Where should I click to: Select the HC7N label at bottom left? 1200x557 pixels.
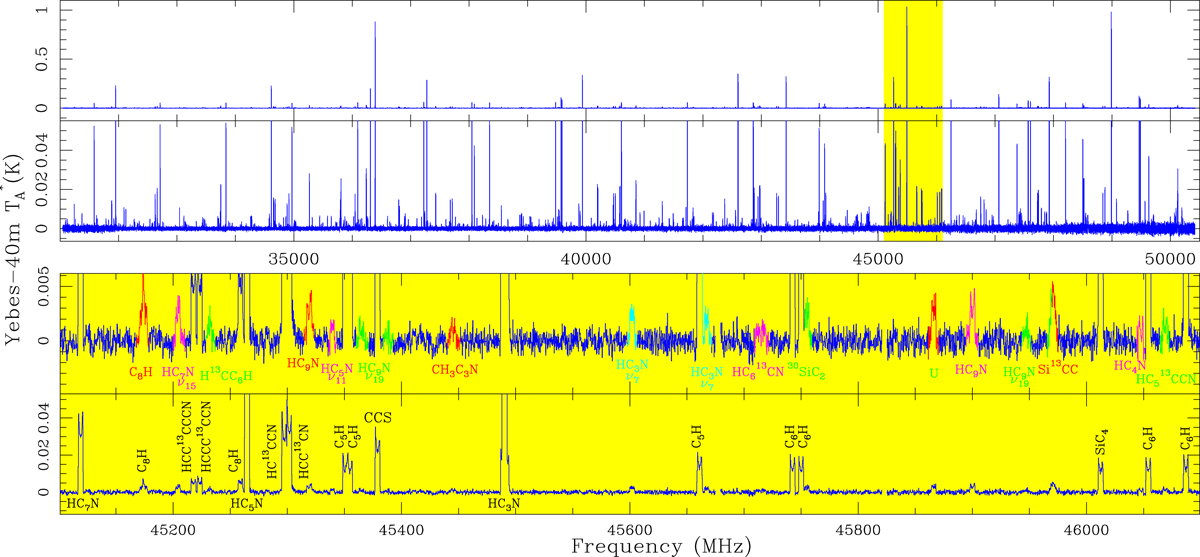pyautogui.click(x=82, y=504)
